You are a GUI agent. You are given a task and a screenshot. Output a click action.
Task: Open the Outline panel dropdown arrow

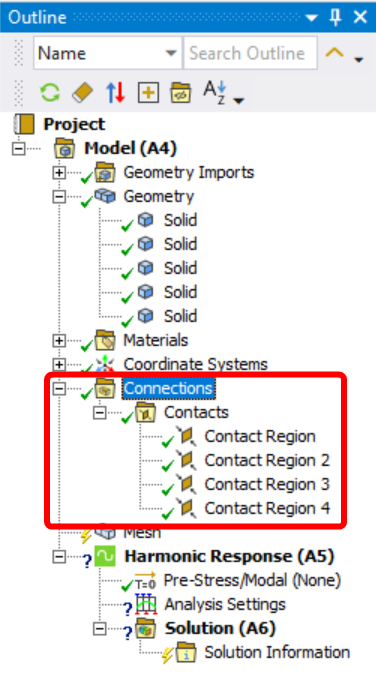point(312,18)
